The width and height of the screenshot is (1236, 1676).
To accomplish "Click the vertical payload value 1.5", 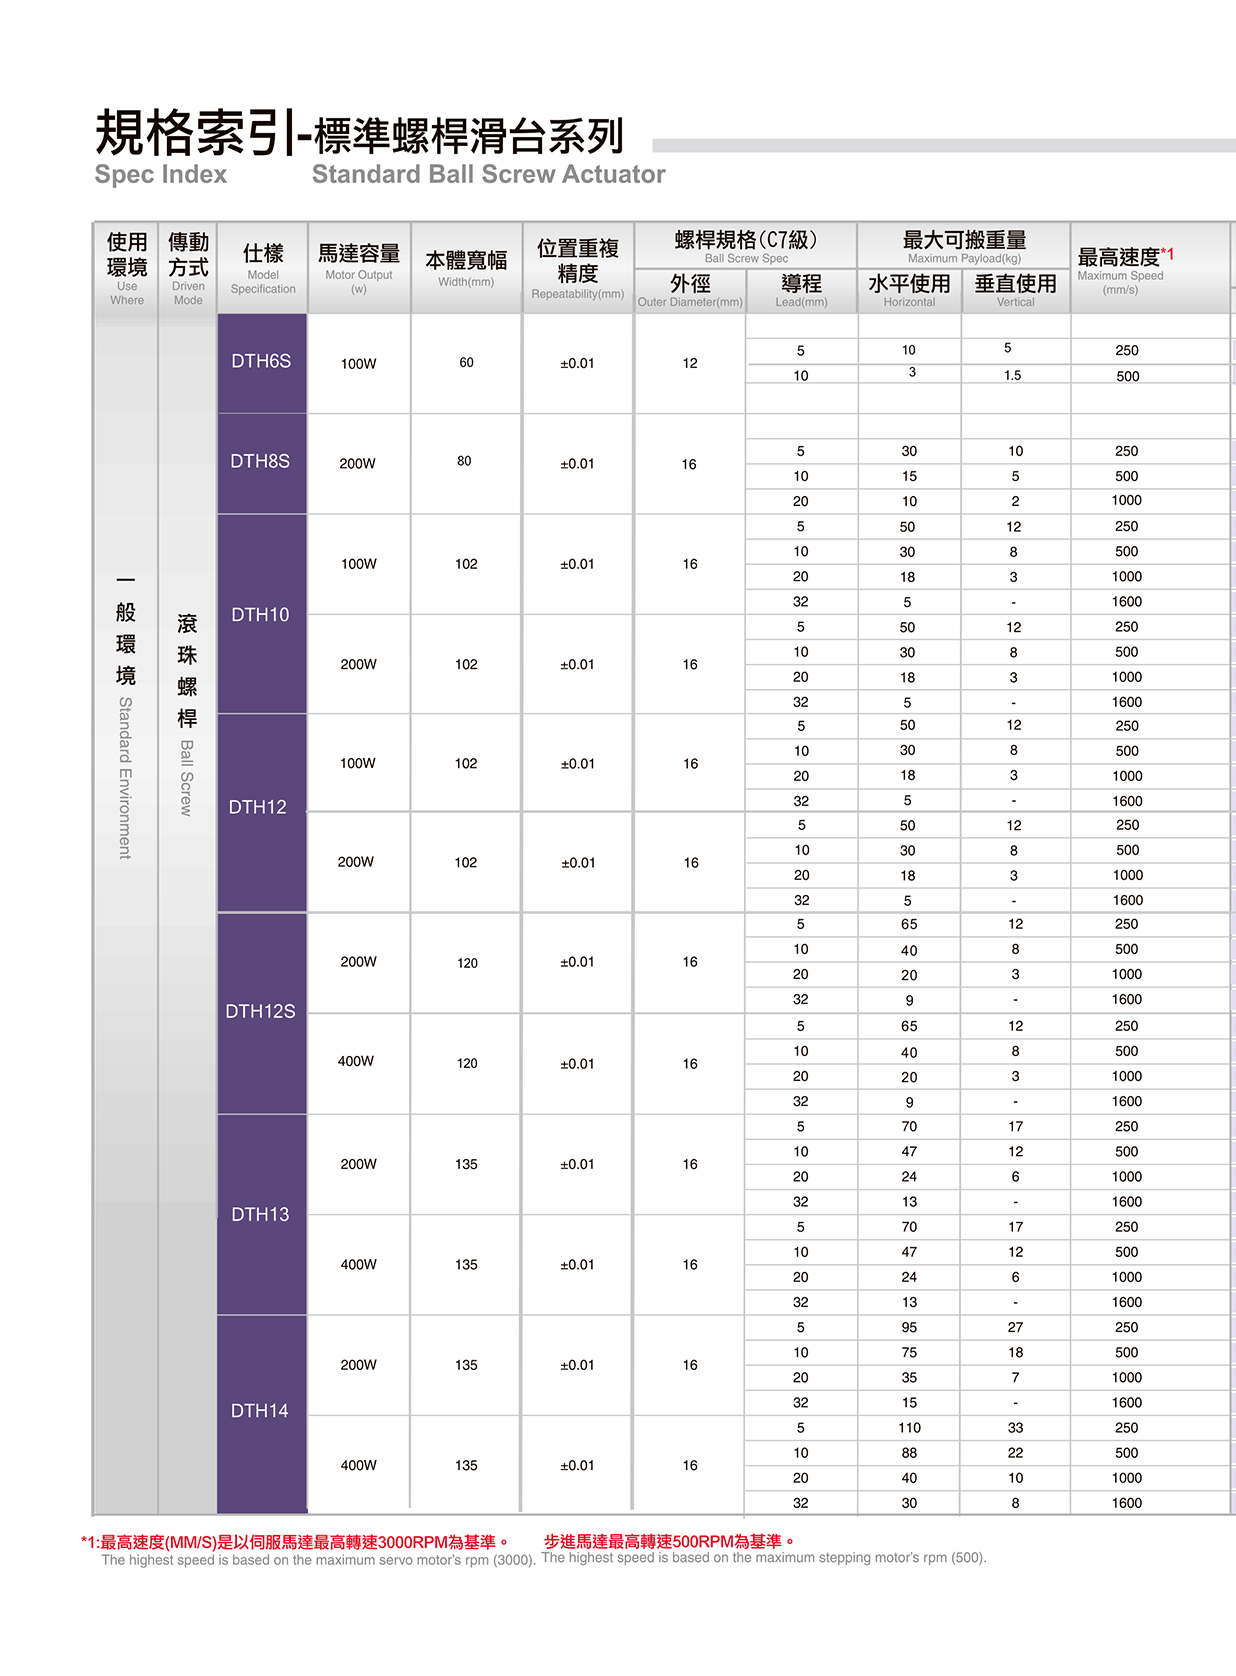I will pyautogui.click(x=1013, y=376).
